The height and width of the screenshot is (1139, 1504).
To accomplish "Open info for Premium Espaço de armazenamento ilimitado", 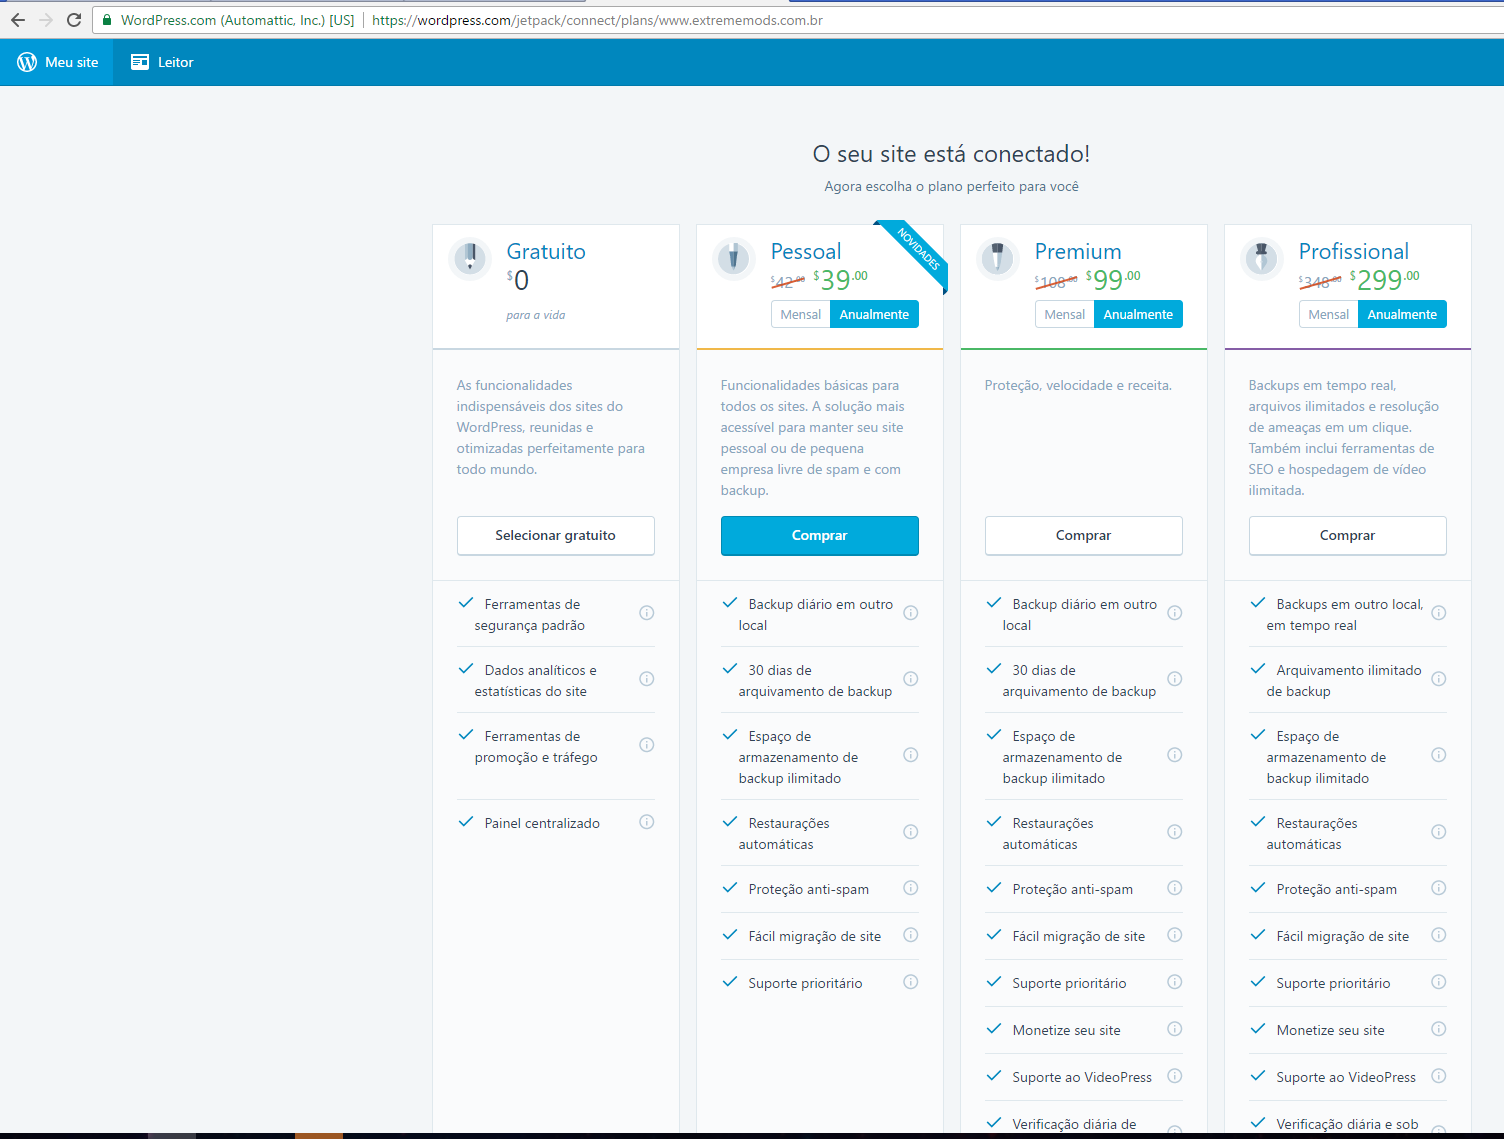I will point(1175,755).
